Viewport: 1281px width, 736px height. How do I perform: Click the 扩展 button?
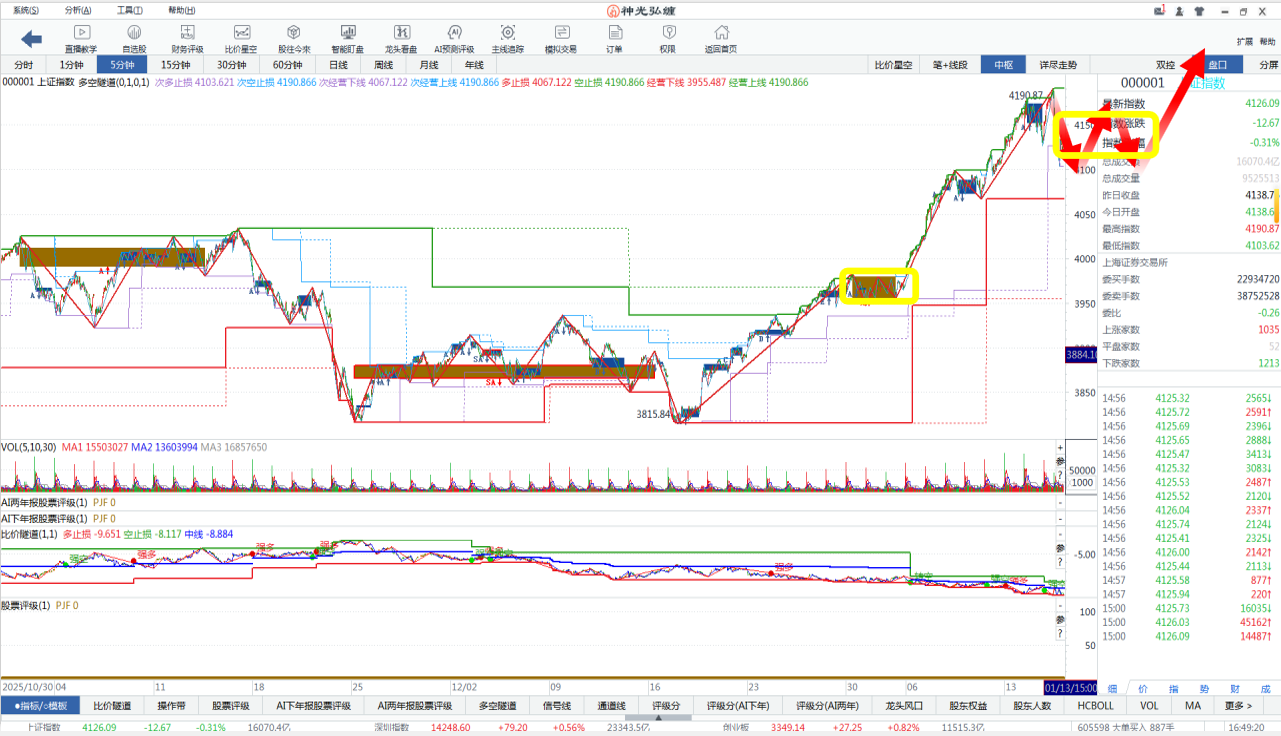(x=1244, y=42)
